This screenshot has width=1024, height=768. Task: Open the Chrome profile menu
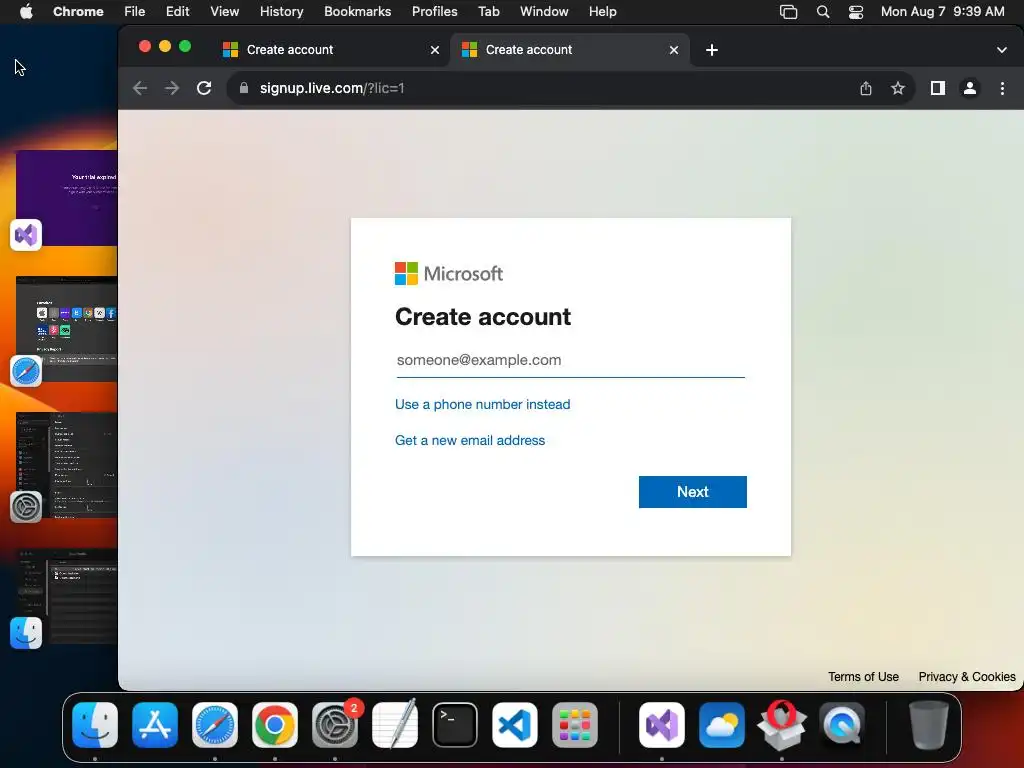tap(970, 88)
